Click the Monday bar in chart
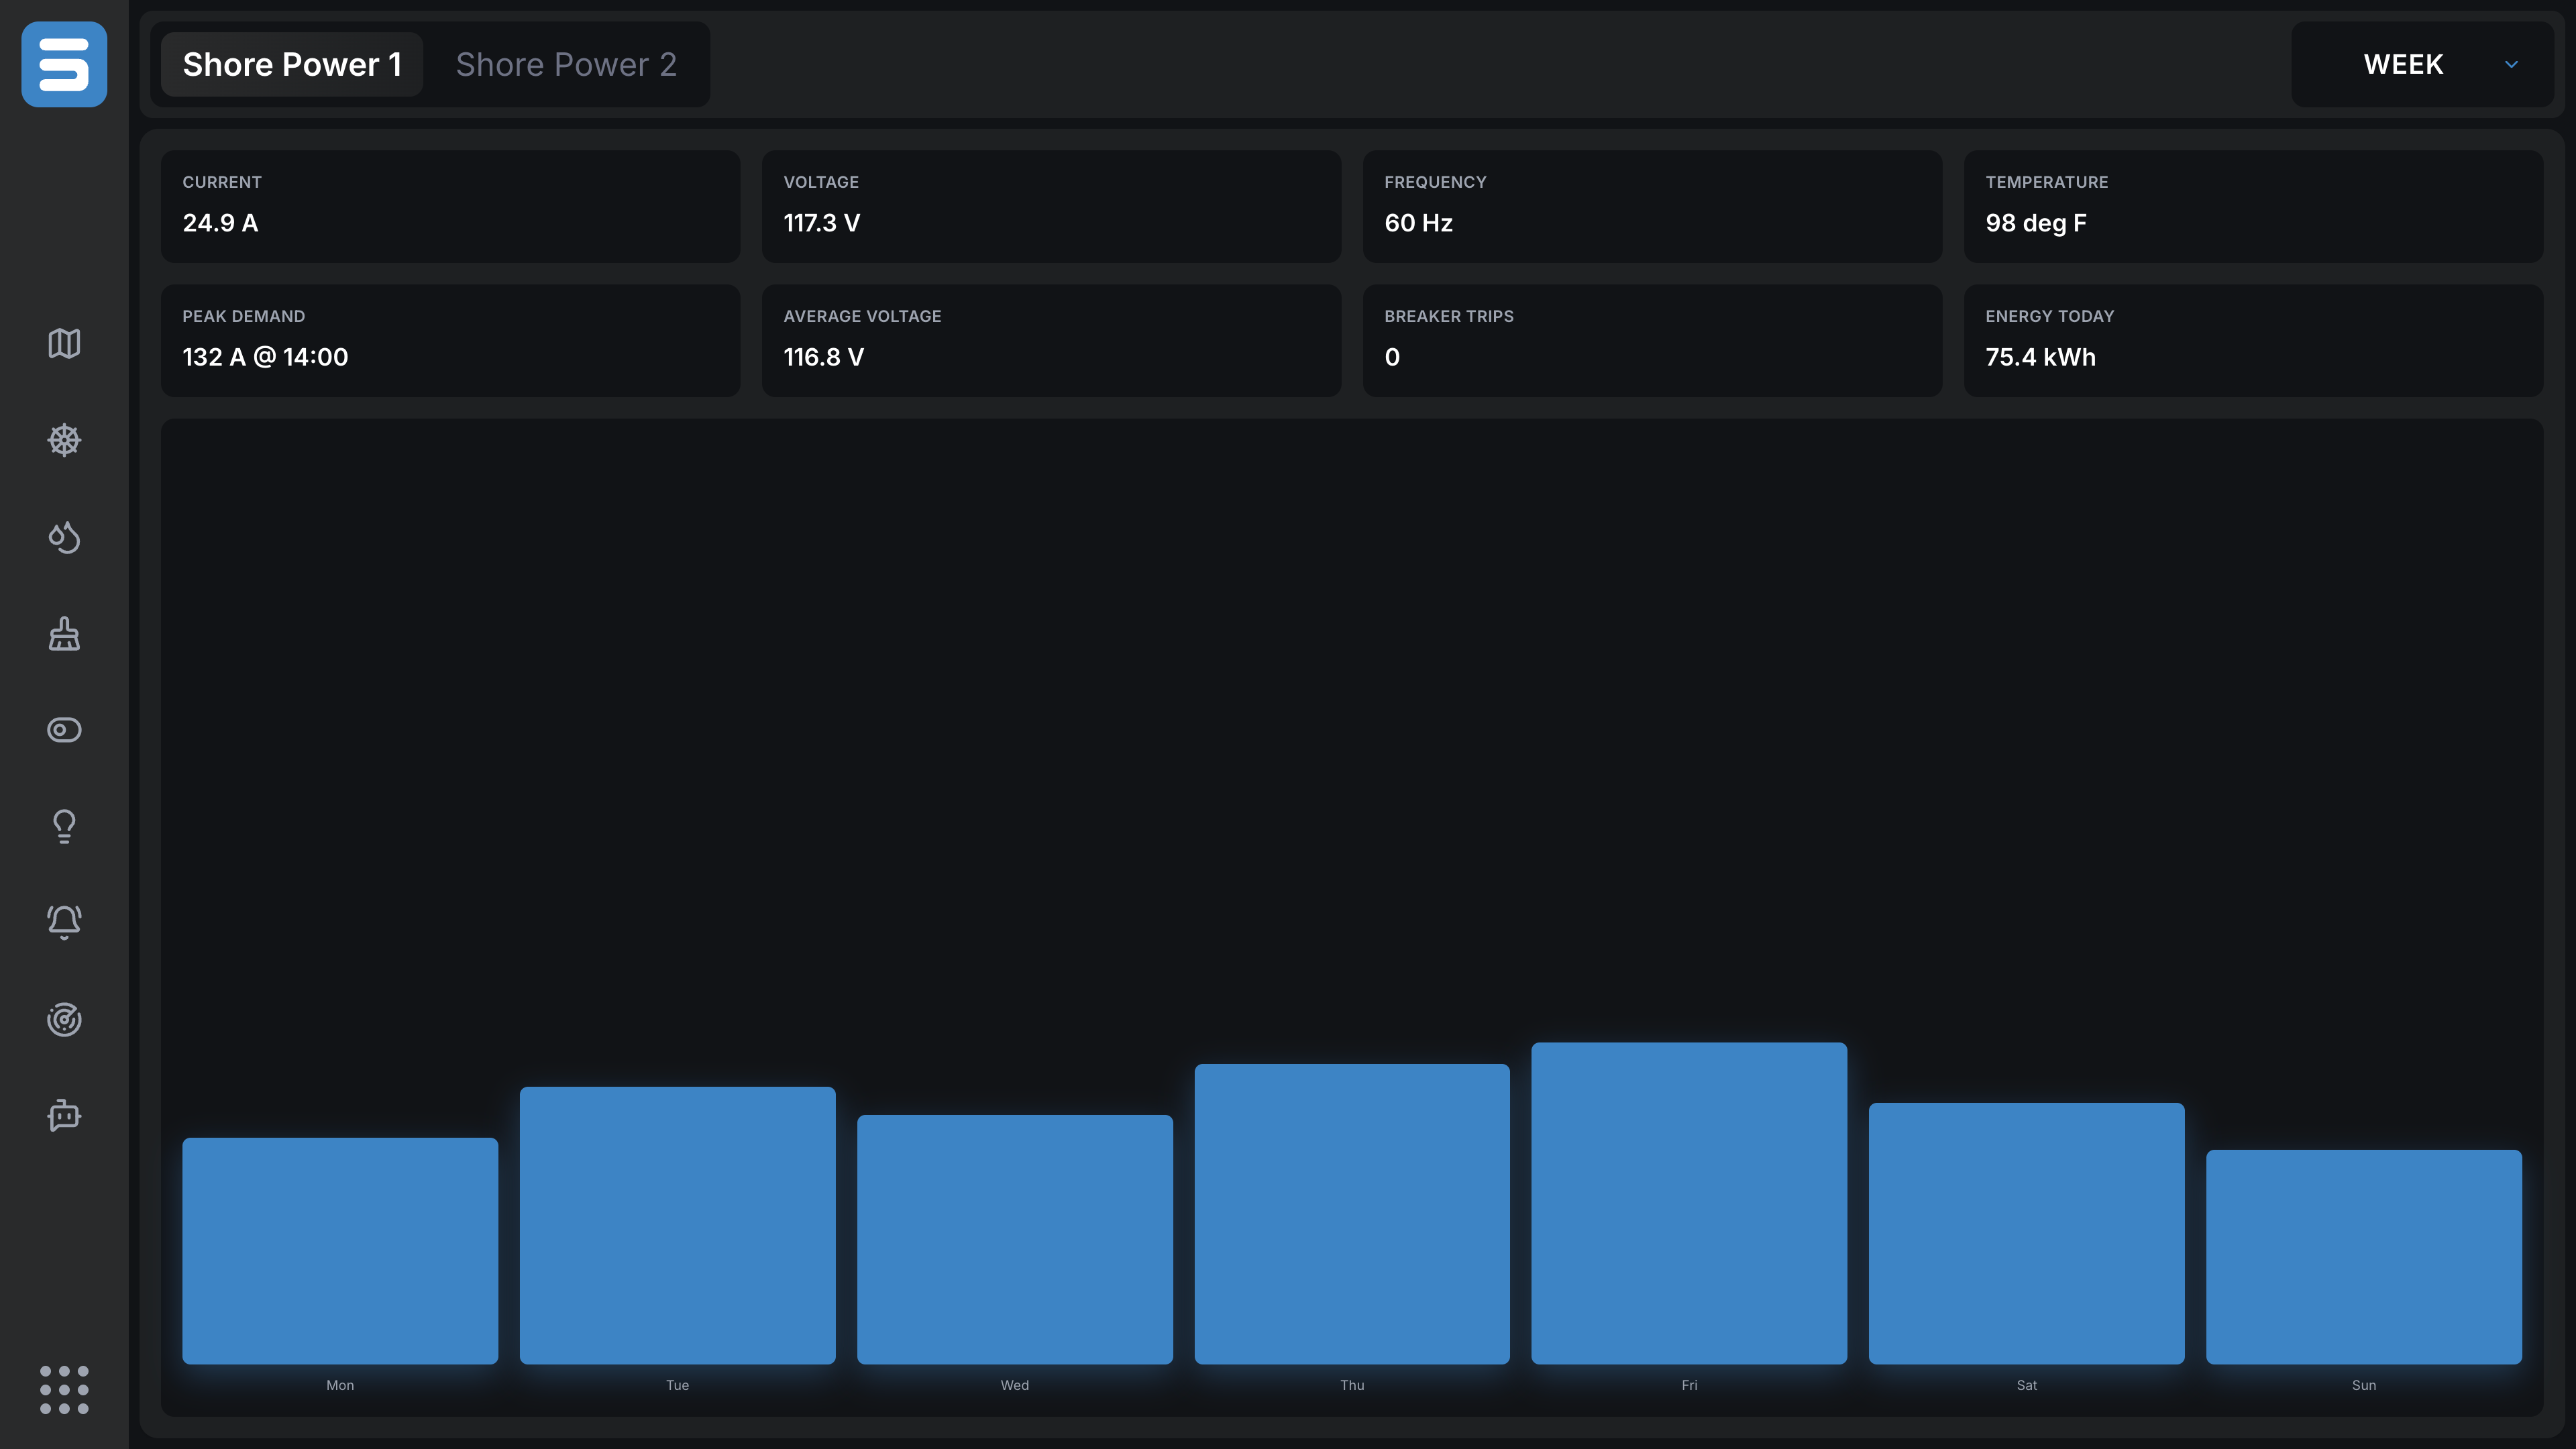The width and height of the screenshot is (2576, 1449). [340, 1251]
